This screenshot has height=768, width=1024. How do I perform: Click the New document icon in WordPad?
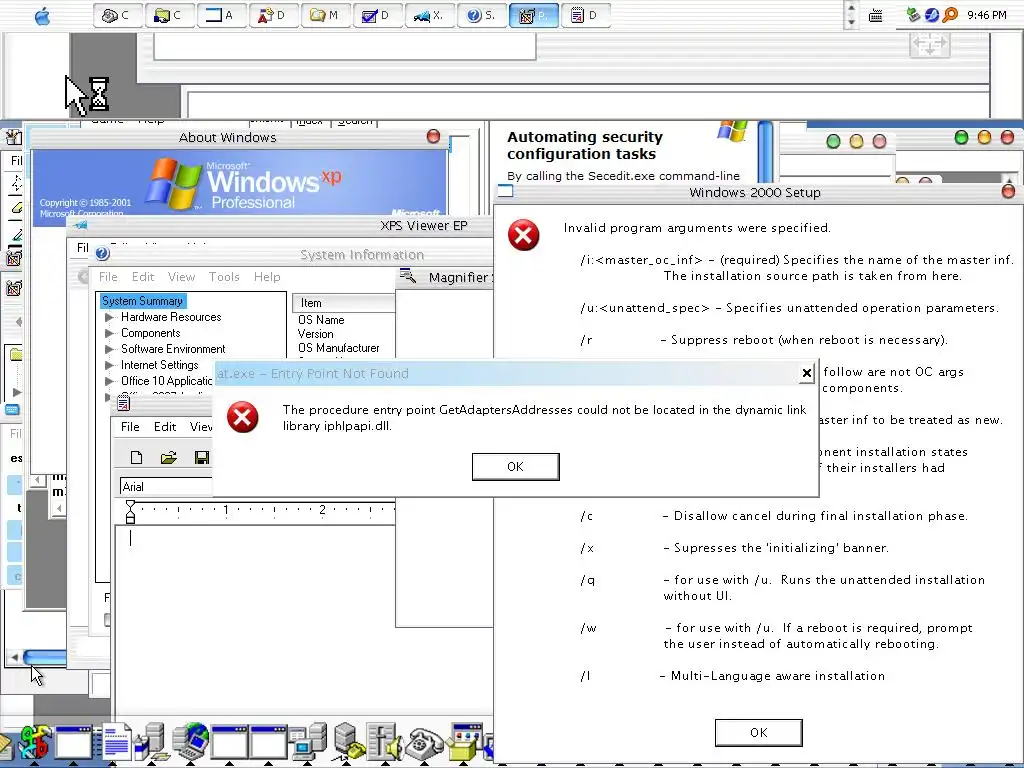136,458
